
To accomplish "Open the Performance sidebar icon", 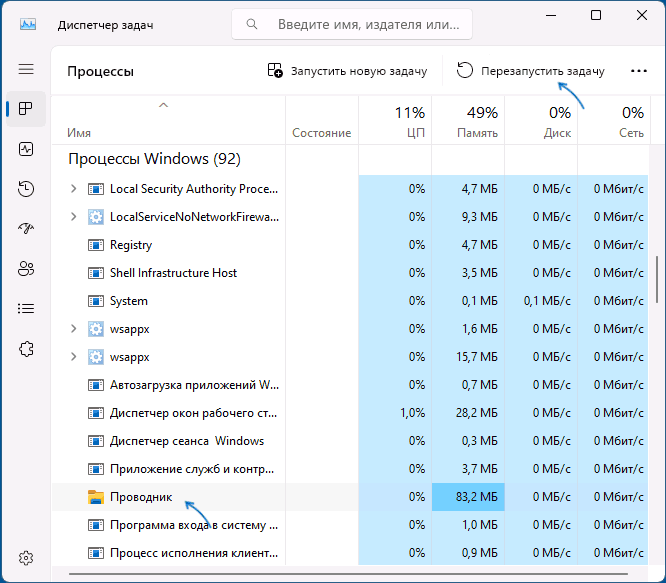I will [x=26, y=149].
